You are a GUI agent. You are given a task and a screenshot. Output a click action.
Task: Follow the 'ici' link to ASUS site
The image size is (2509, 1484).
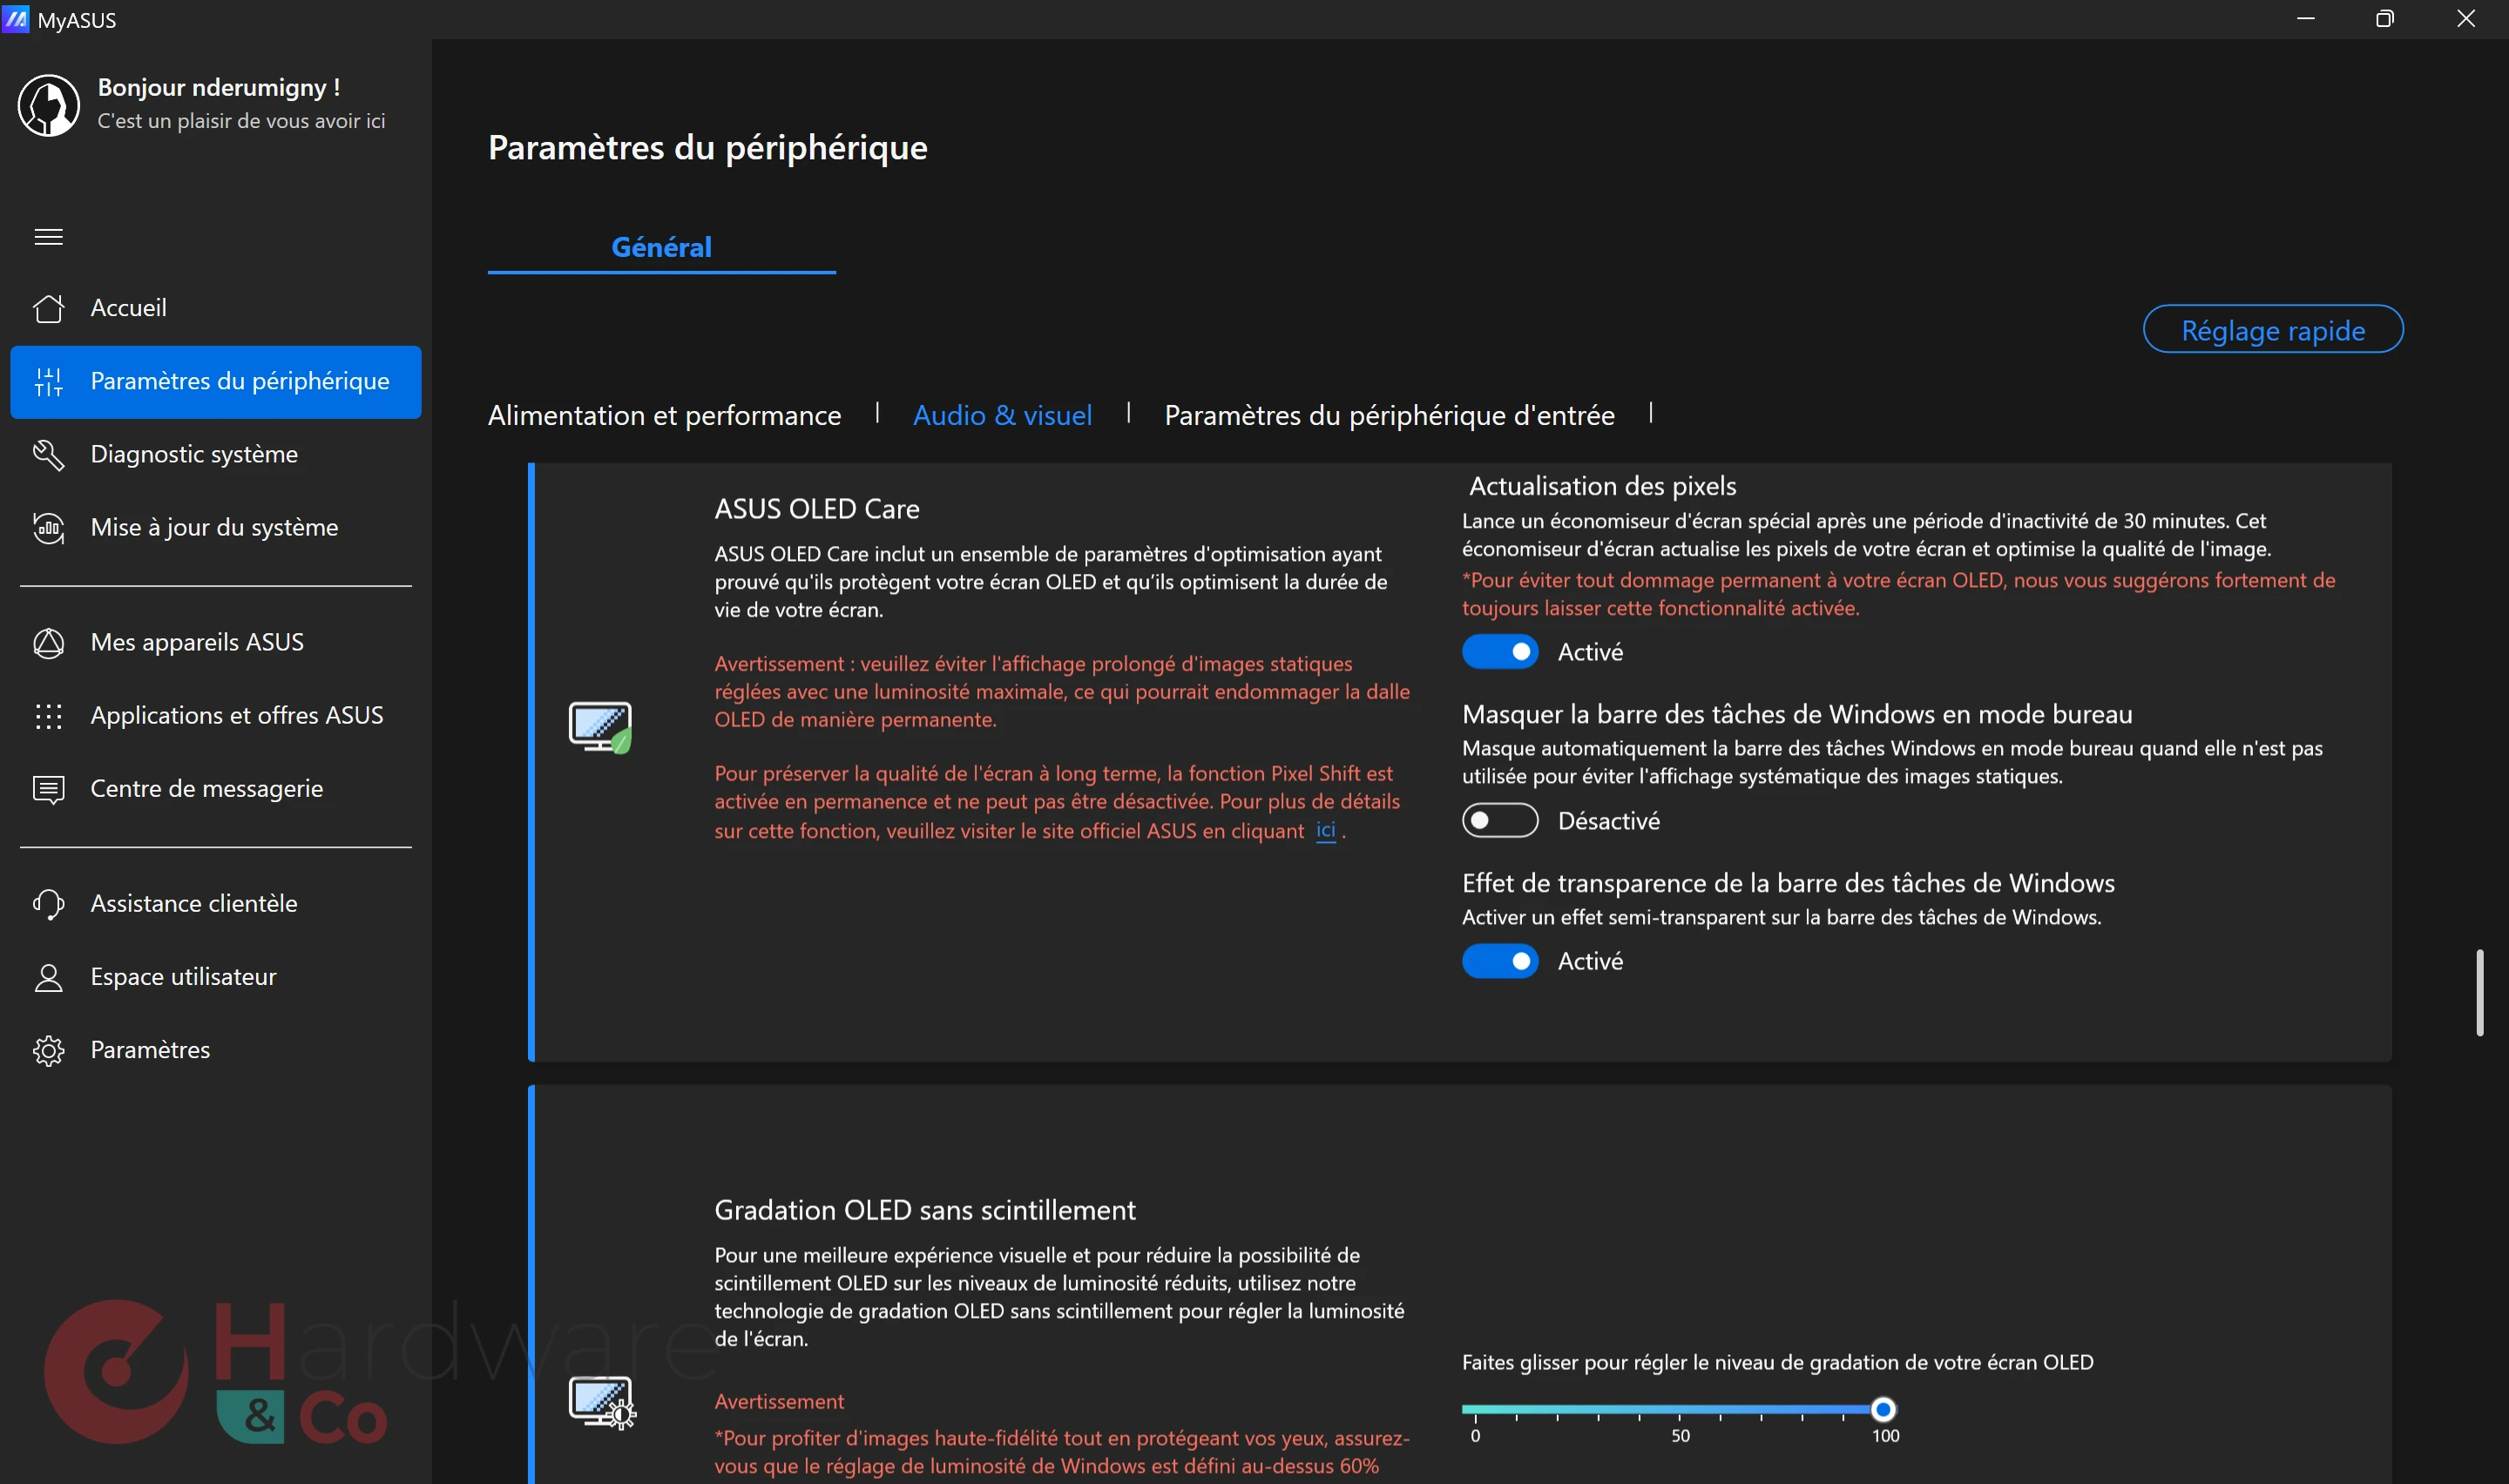click(1325, 830)
